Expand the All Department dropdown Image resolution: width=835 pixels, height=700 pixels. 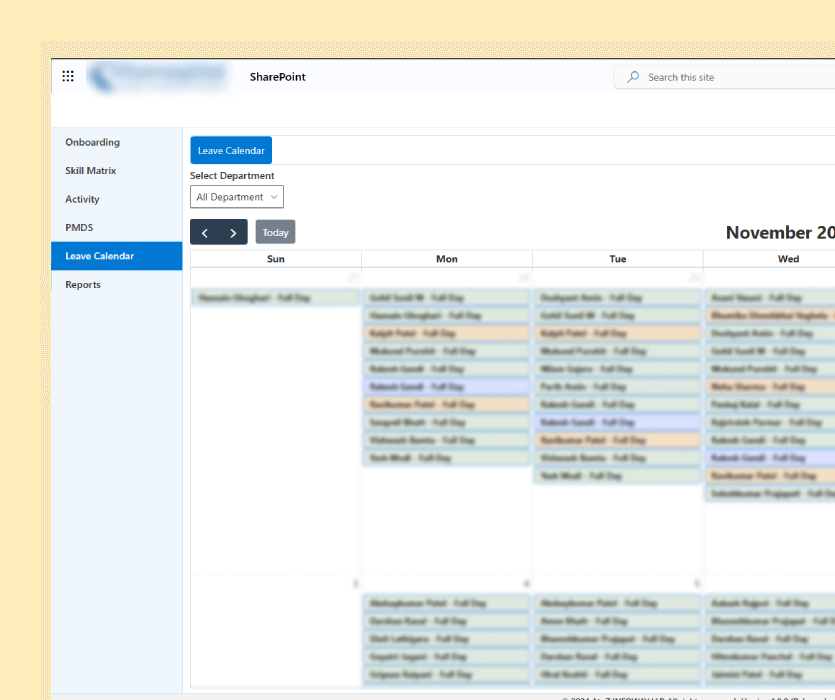click(x=237, y=197)
